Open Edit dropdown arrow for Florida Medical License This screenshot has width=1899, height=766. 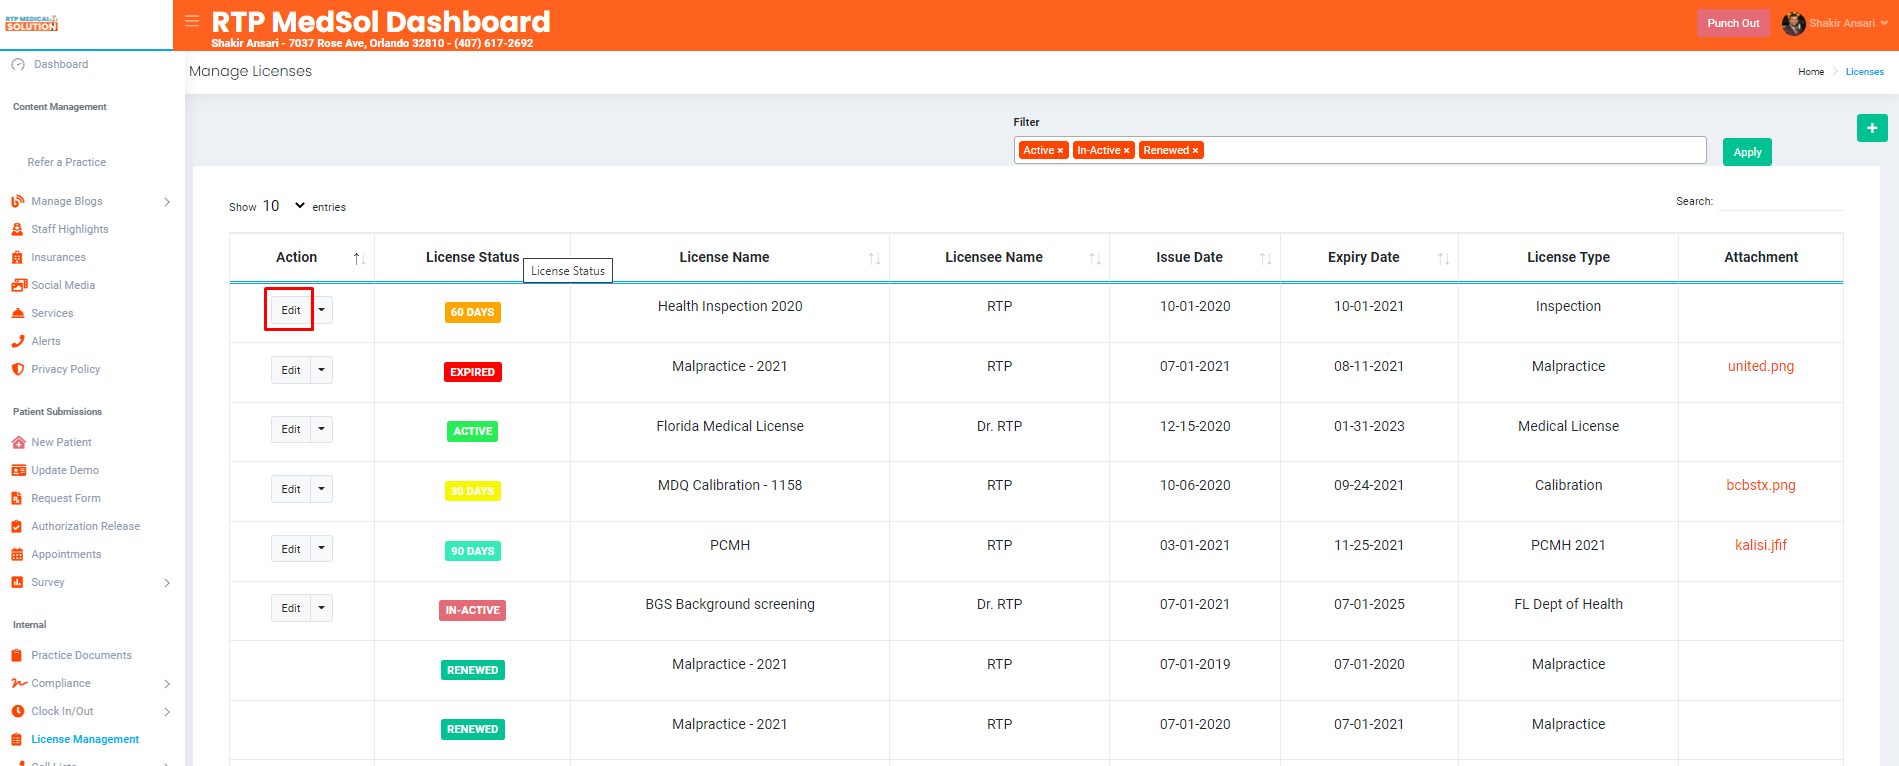point(322,429)
